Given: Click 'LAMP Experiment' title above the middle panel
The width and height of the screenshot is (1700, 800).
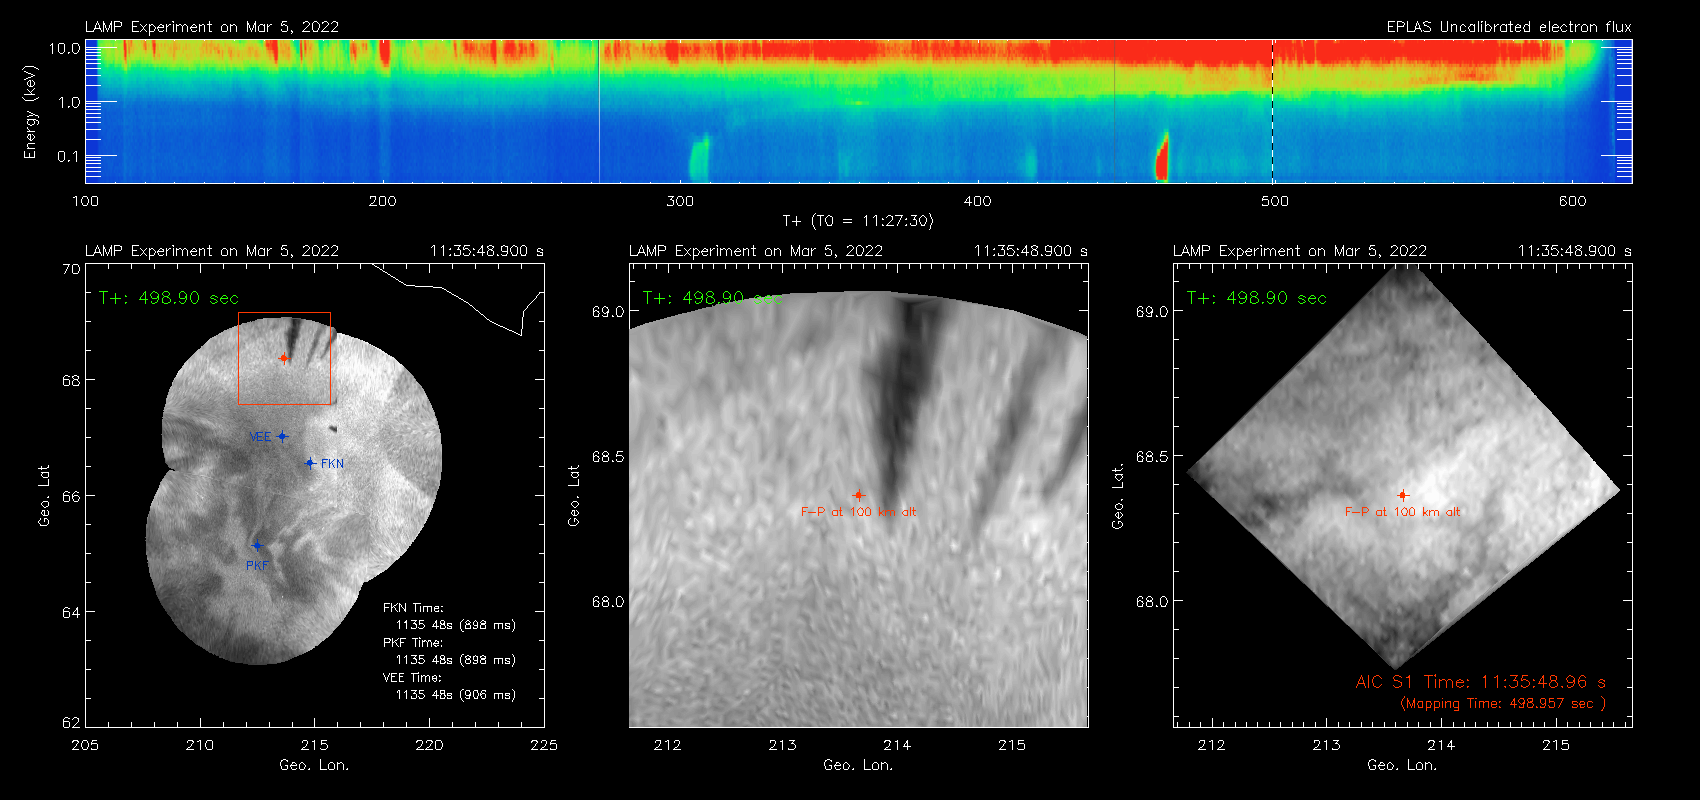Looking at the screenshot, I should tap(756, 251).
